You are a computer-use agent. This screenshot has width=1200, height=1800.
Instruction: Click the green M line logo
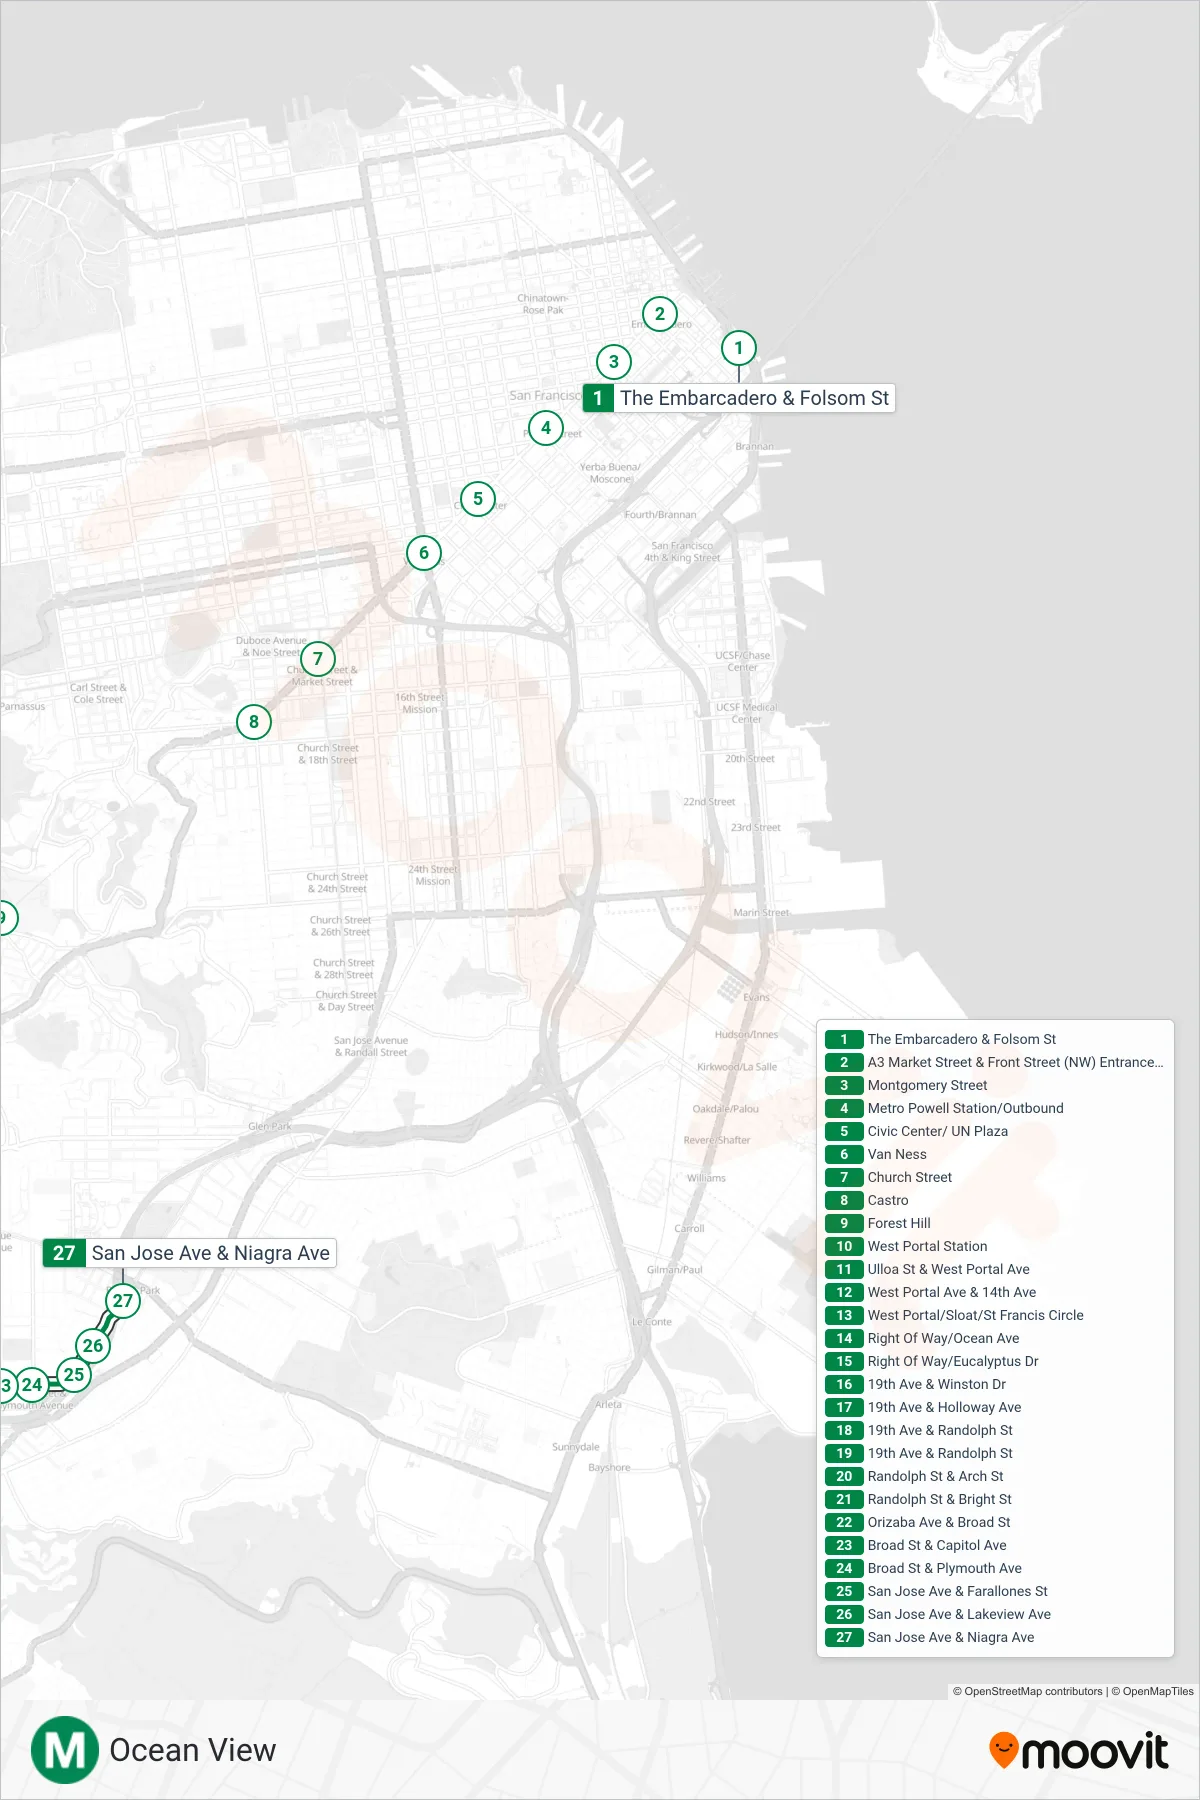(65, 1750)
